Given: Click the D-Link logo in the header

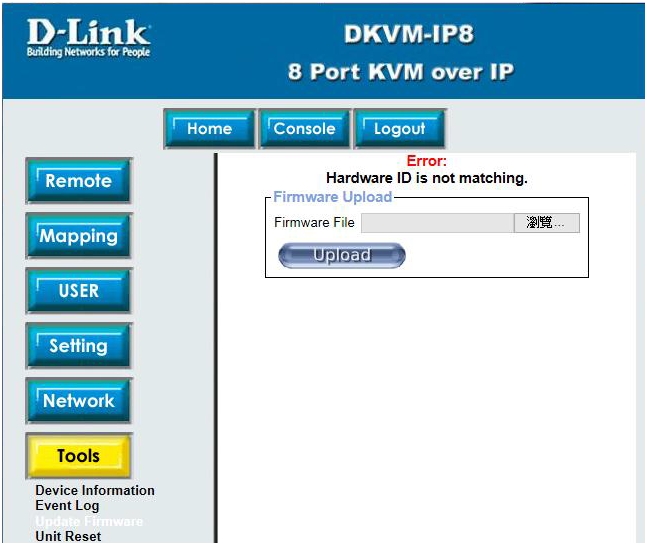Looking at the screenshot, I should (89, 38).
